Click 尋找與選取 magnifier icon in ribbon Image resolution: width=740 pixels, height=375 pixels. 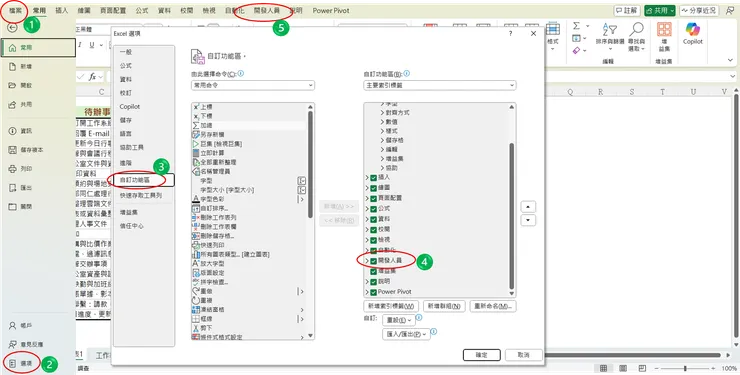pyautogui.click(x=636, y=29)
